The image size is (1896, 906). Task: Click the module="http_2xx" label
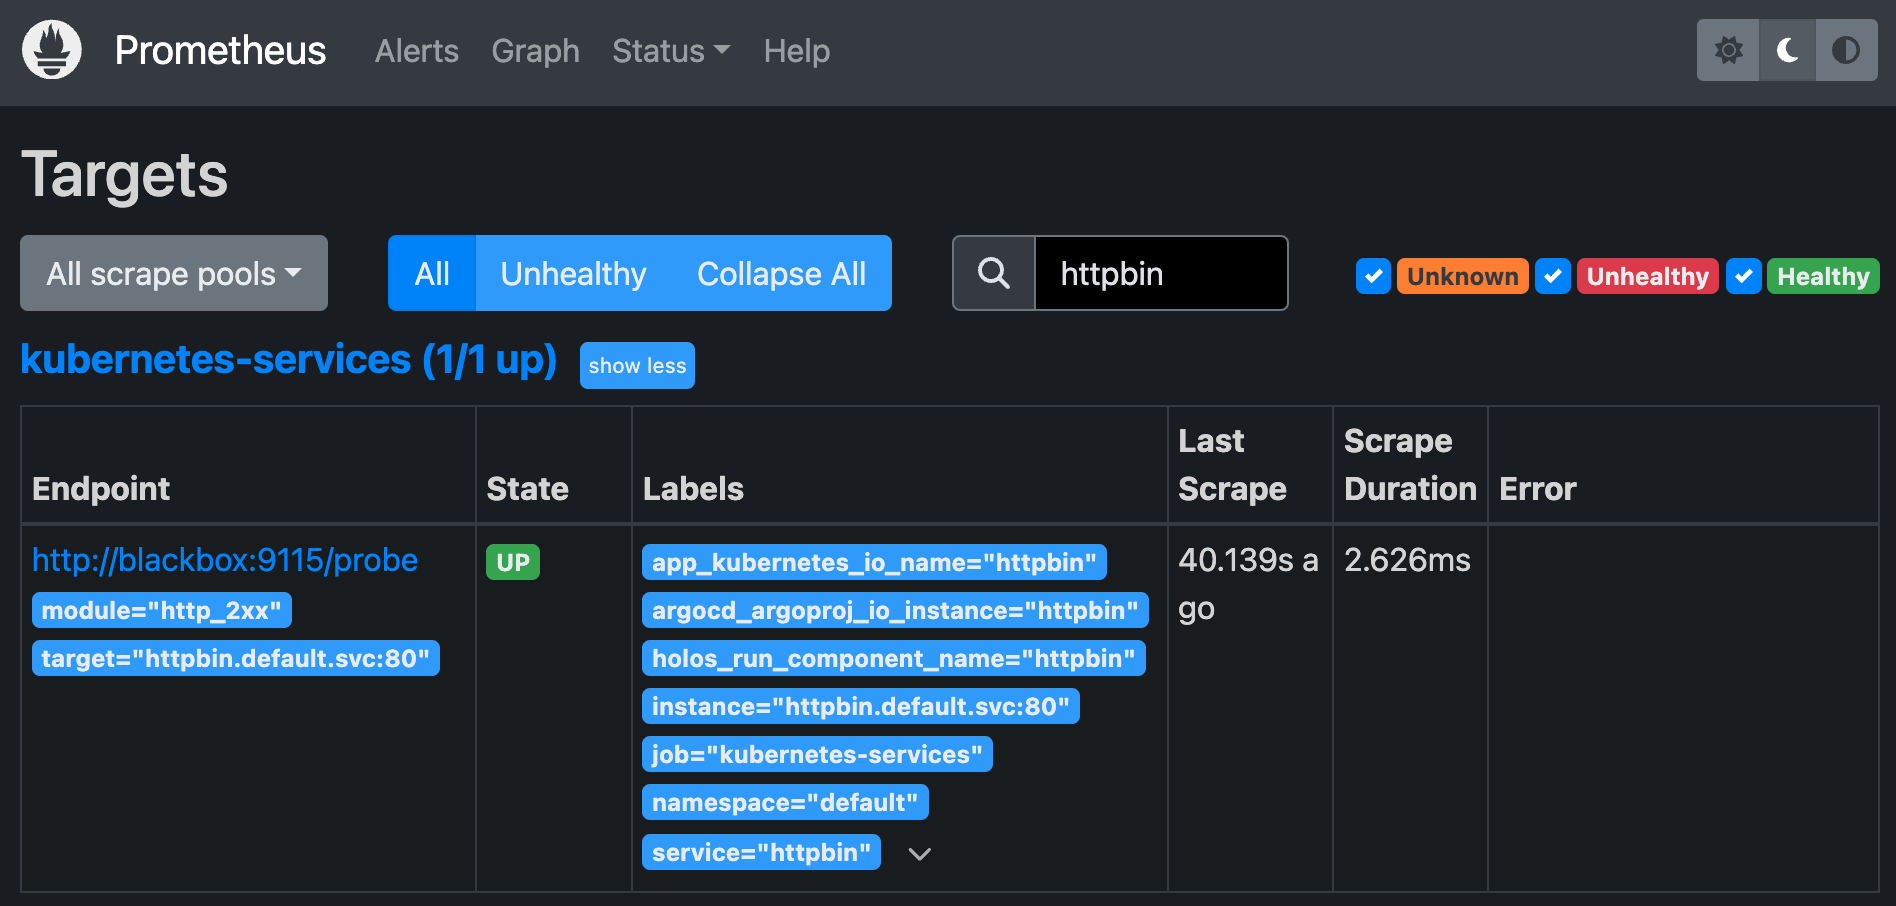(162, 610)
